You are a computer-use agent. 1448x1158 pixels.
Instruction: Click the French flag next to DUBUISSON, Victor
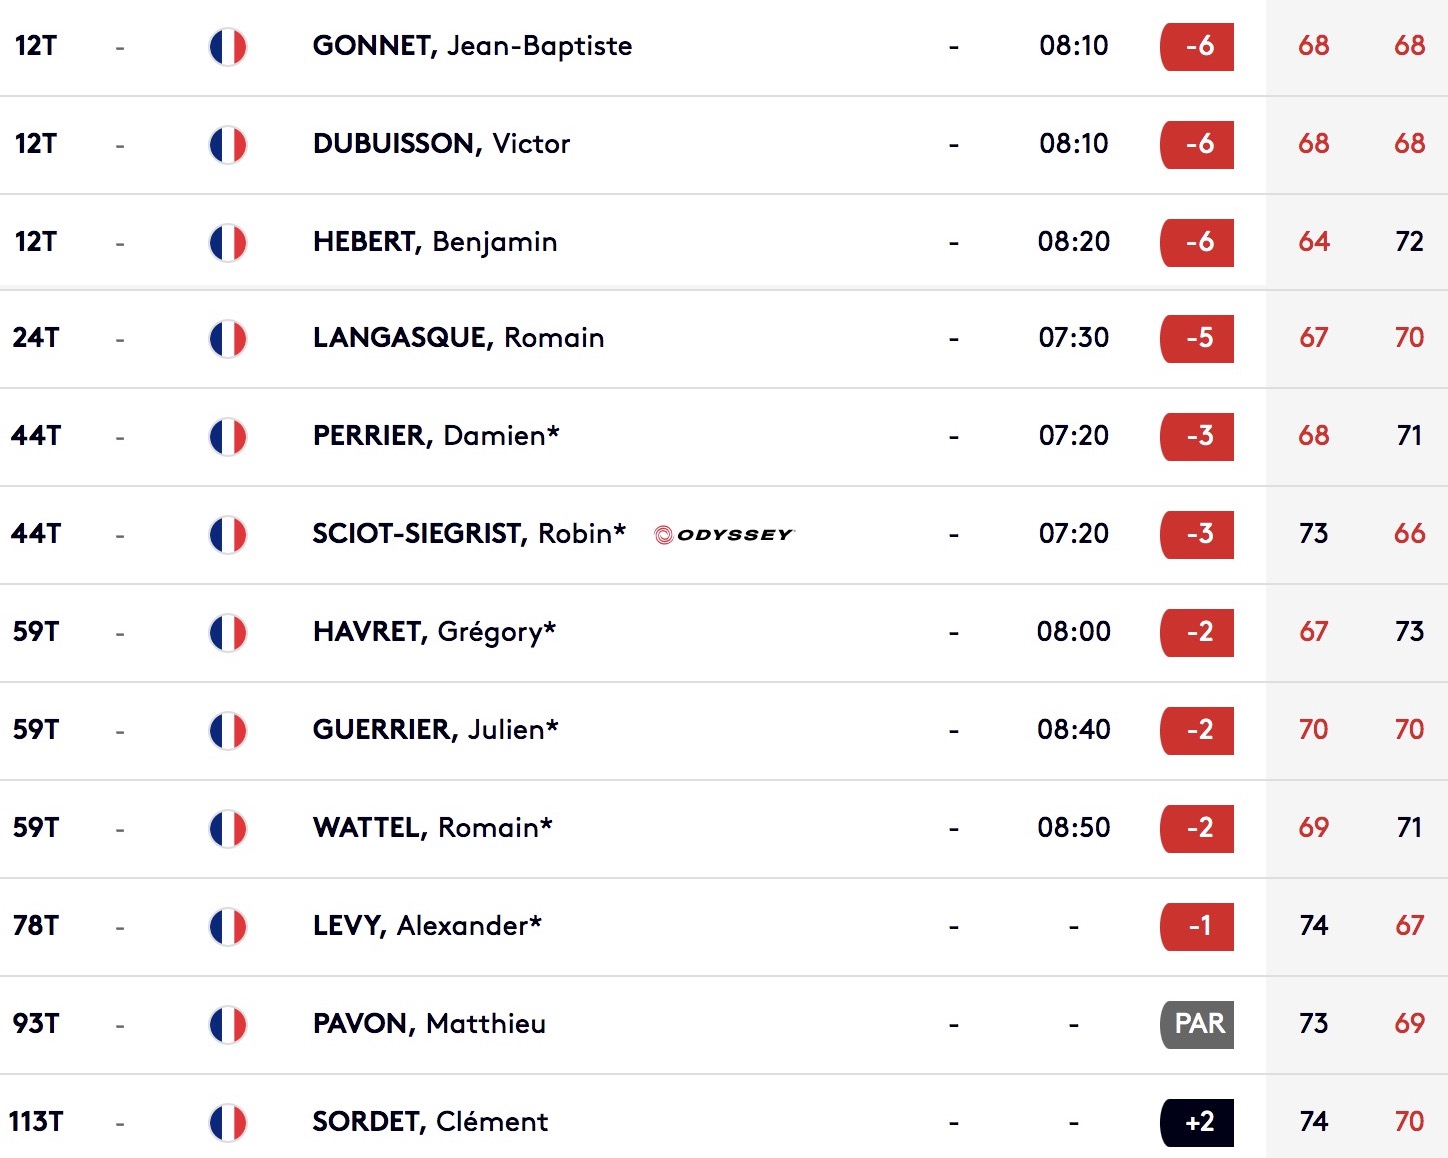(228, 145)
